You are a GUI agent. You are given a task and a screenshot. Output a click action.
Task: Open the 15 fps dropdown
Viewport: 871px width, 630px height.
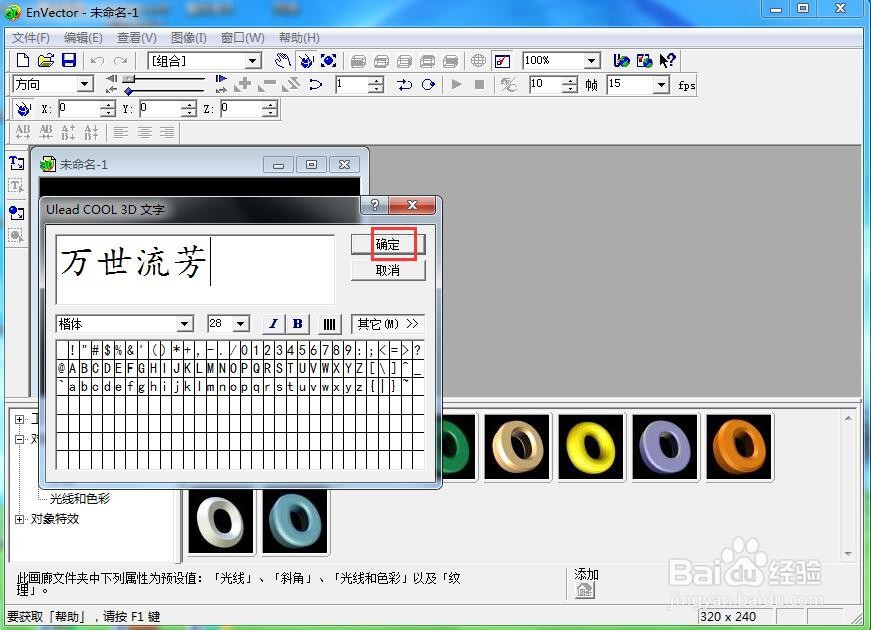[x=661, y=85]
